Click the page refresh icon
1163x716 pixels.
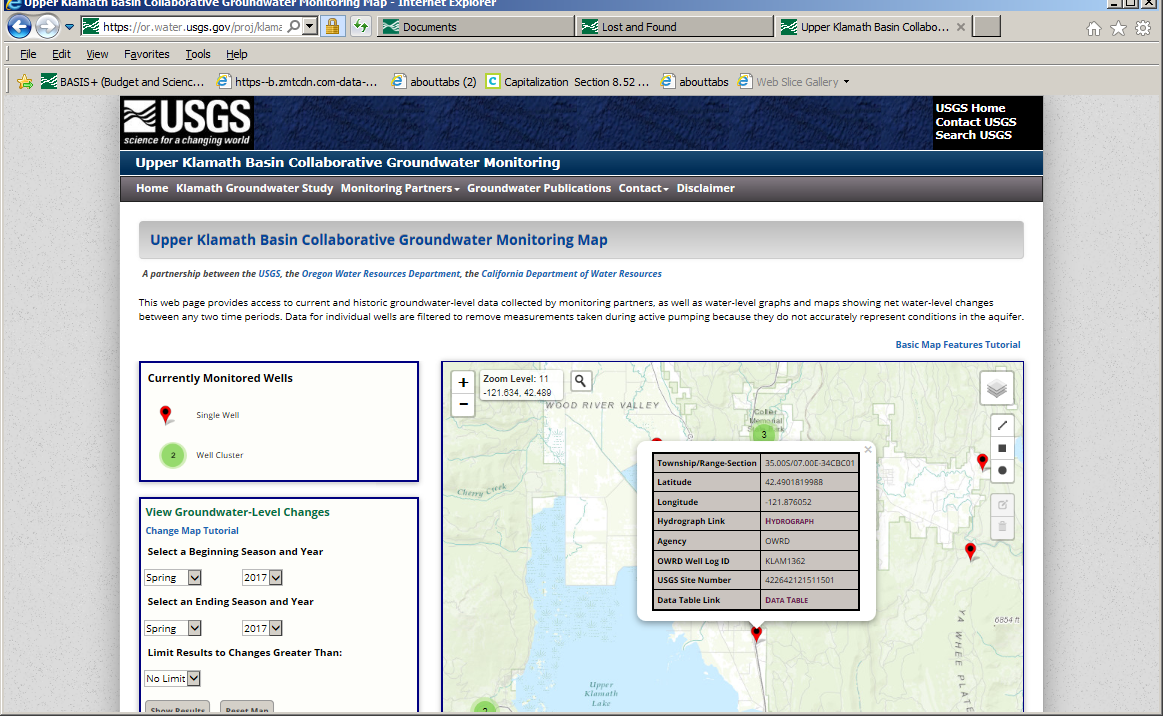[x=360, y=27]
